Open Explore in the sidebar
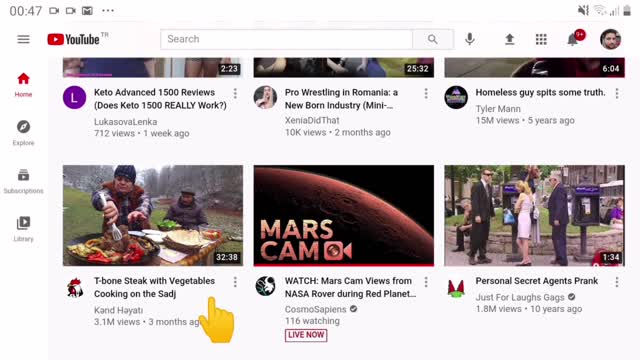 click(x=23, y=133)
